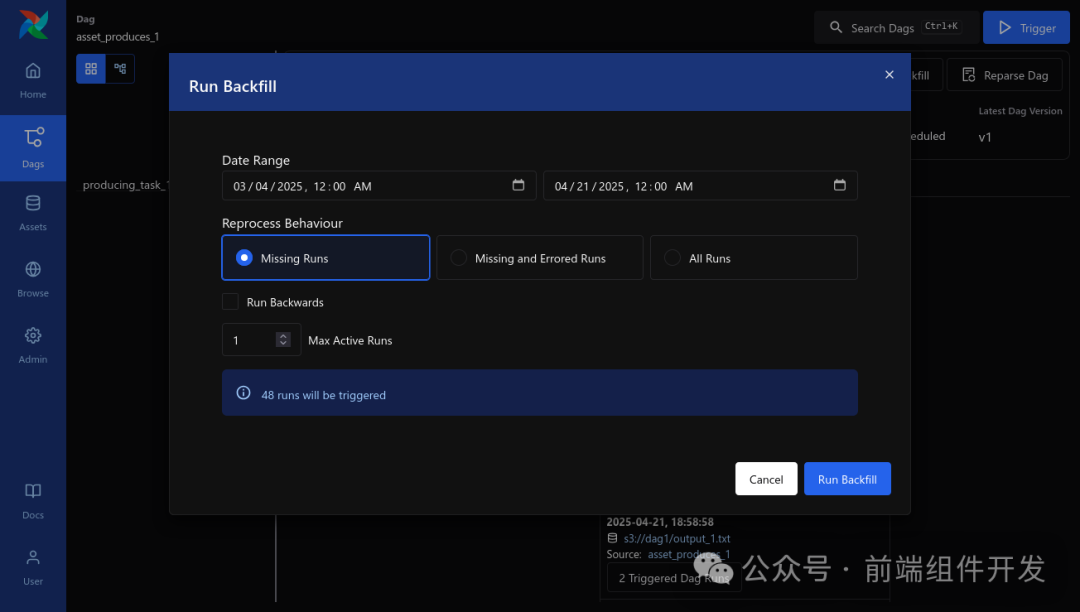This screenshot has height=612, width=1080.
Task: Click the start date field 03/04/2025
Action: pos(379,186)
